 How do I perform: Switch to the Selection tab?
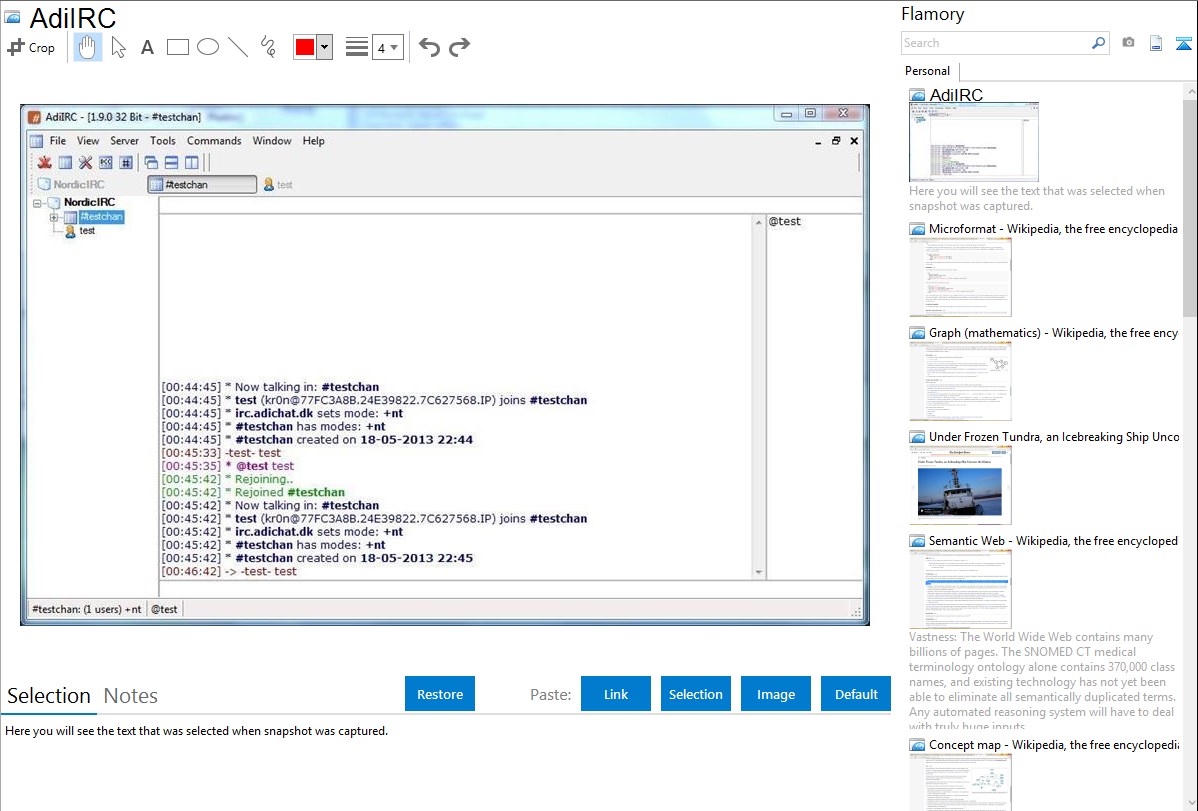pyautogui.click(x=49, y=696)
